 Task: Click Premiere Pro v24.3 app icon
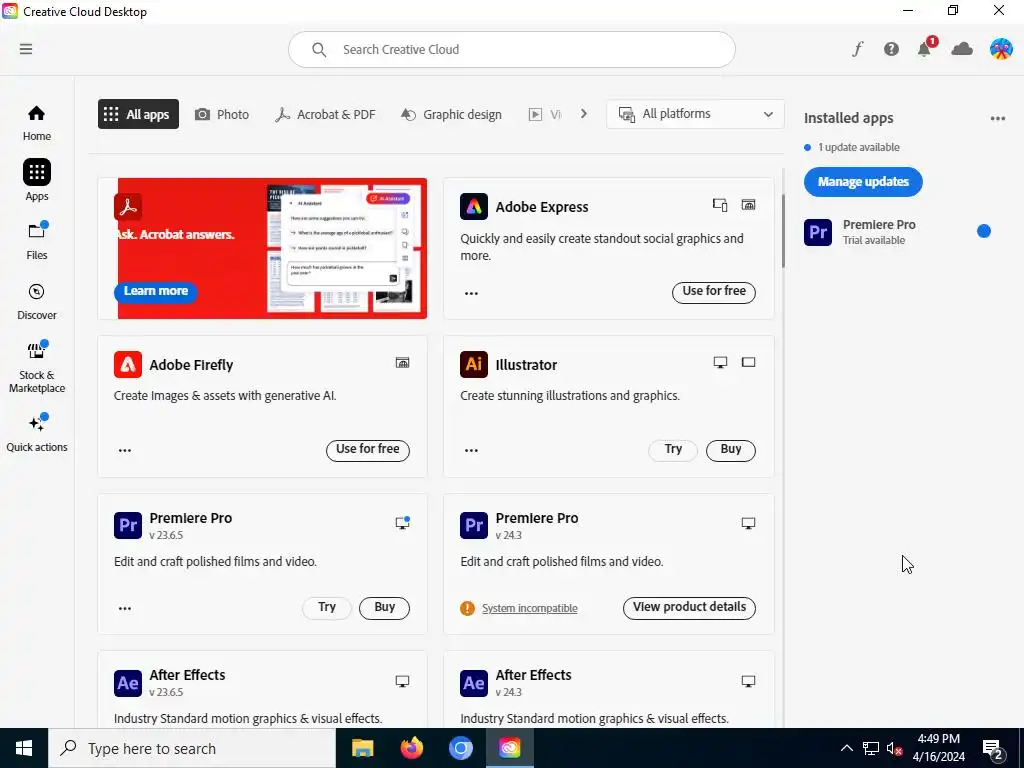(473, 525)
